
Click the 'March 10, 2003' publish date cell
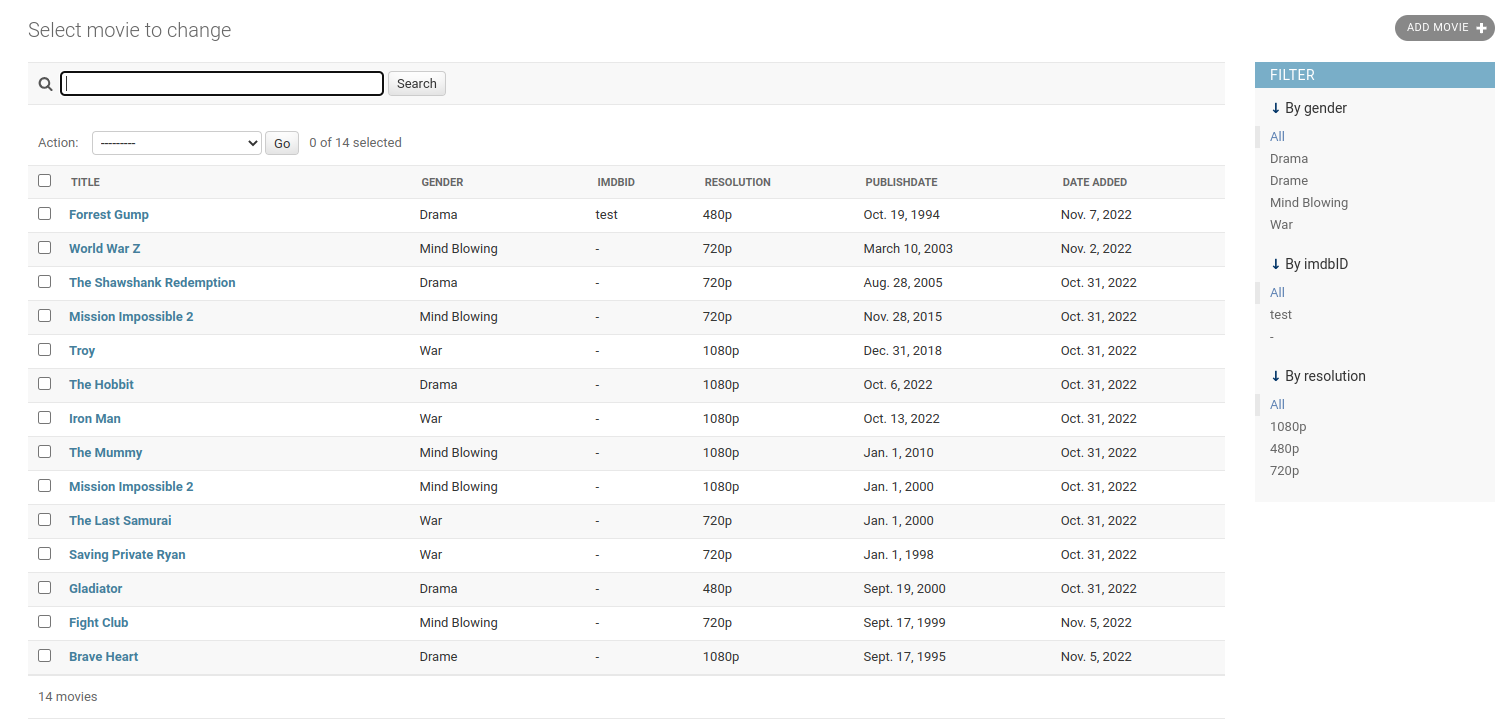tap(908, 249)
